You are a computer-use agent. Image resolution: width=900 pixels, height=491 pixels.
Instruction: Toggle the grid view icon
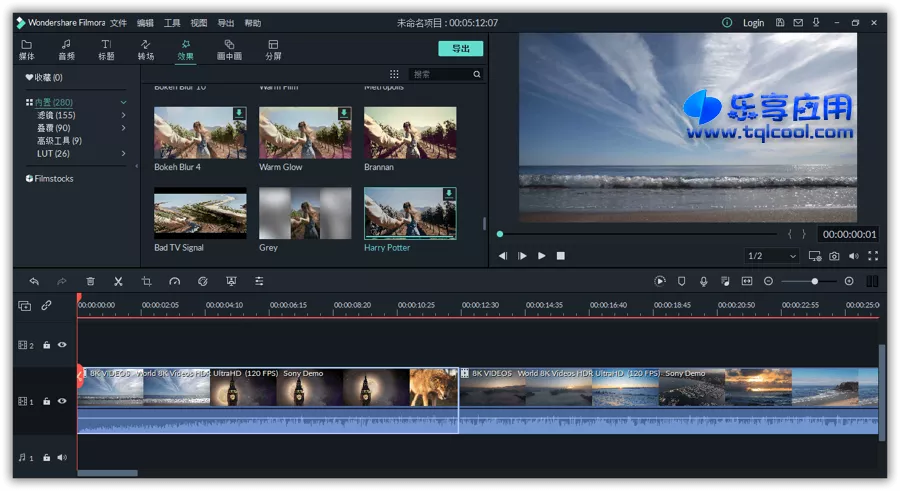[394, 74]
